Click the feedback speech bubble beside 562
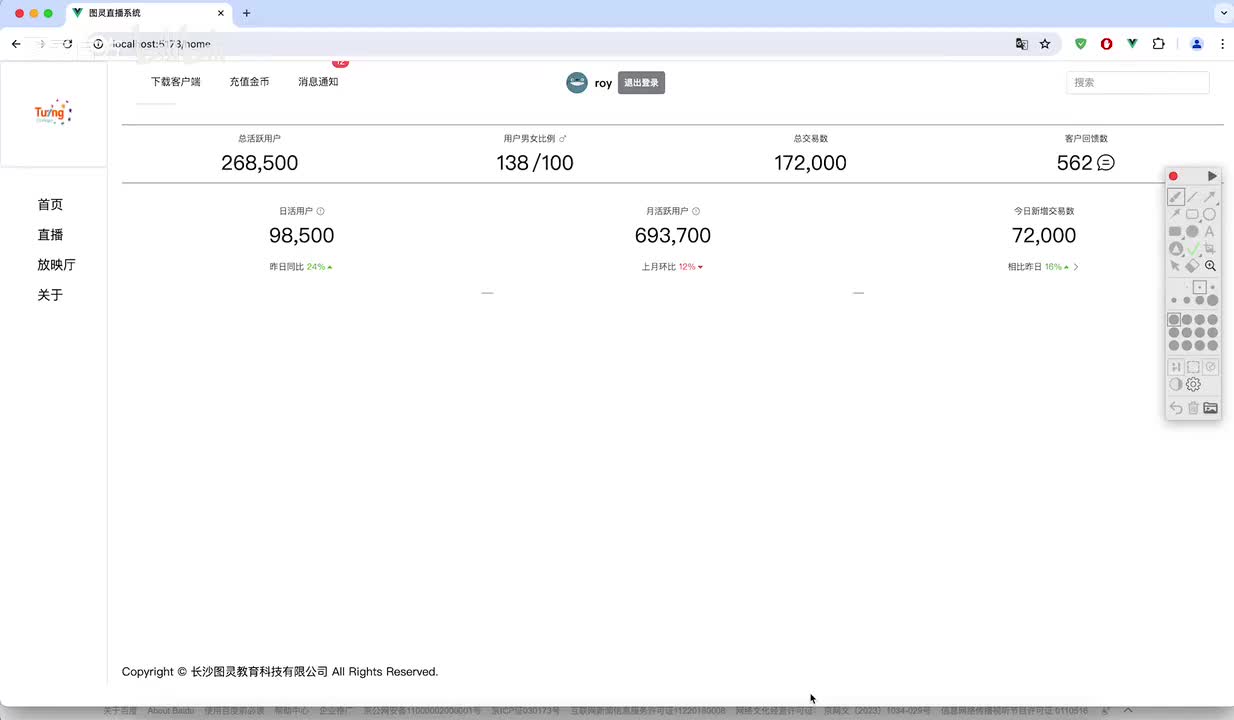 (1105, 162)
